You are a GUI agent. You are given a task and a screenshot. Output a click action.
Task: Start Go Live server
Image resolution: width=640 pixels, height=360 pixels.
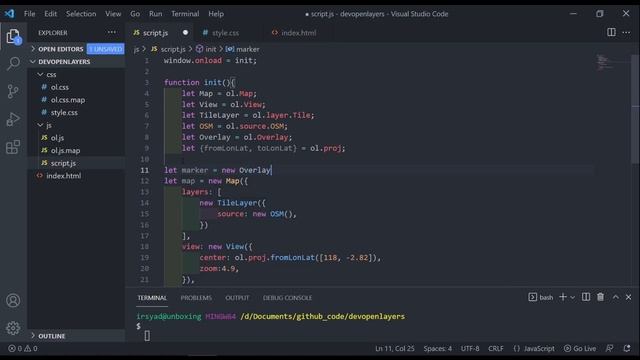[580, 348]
